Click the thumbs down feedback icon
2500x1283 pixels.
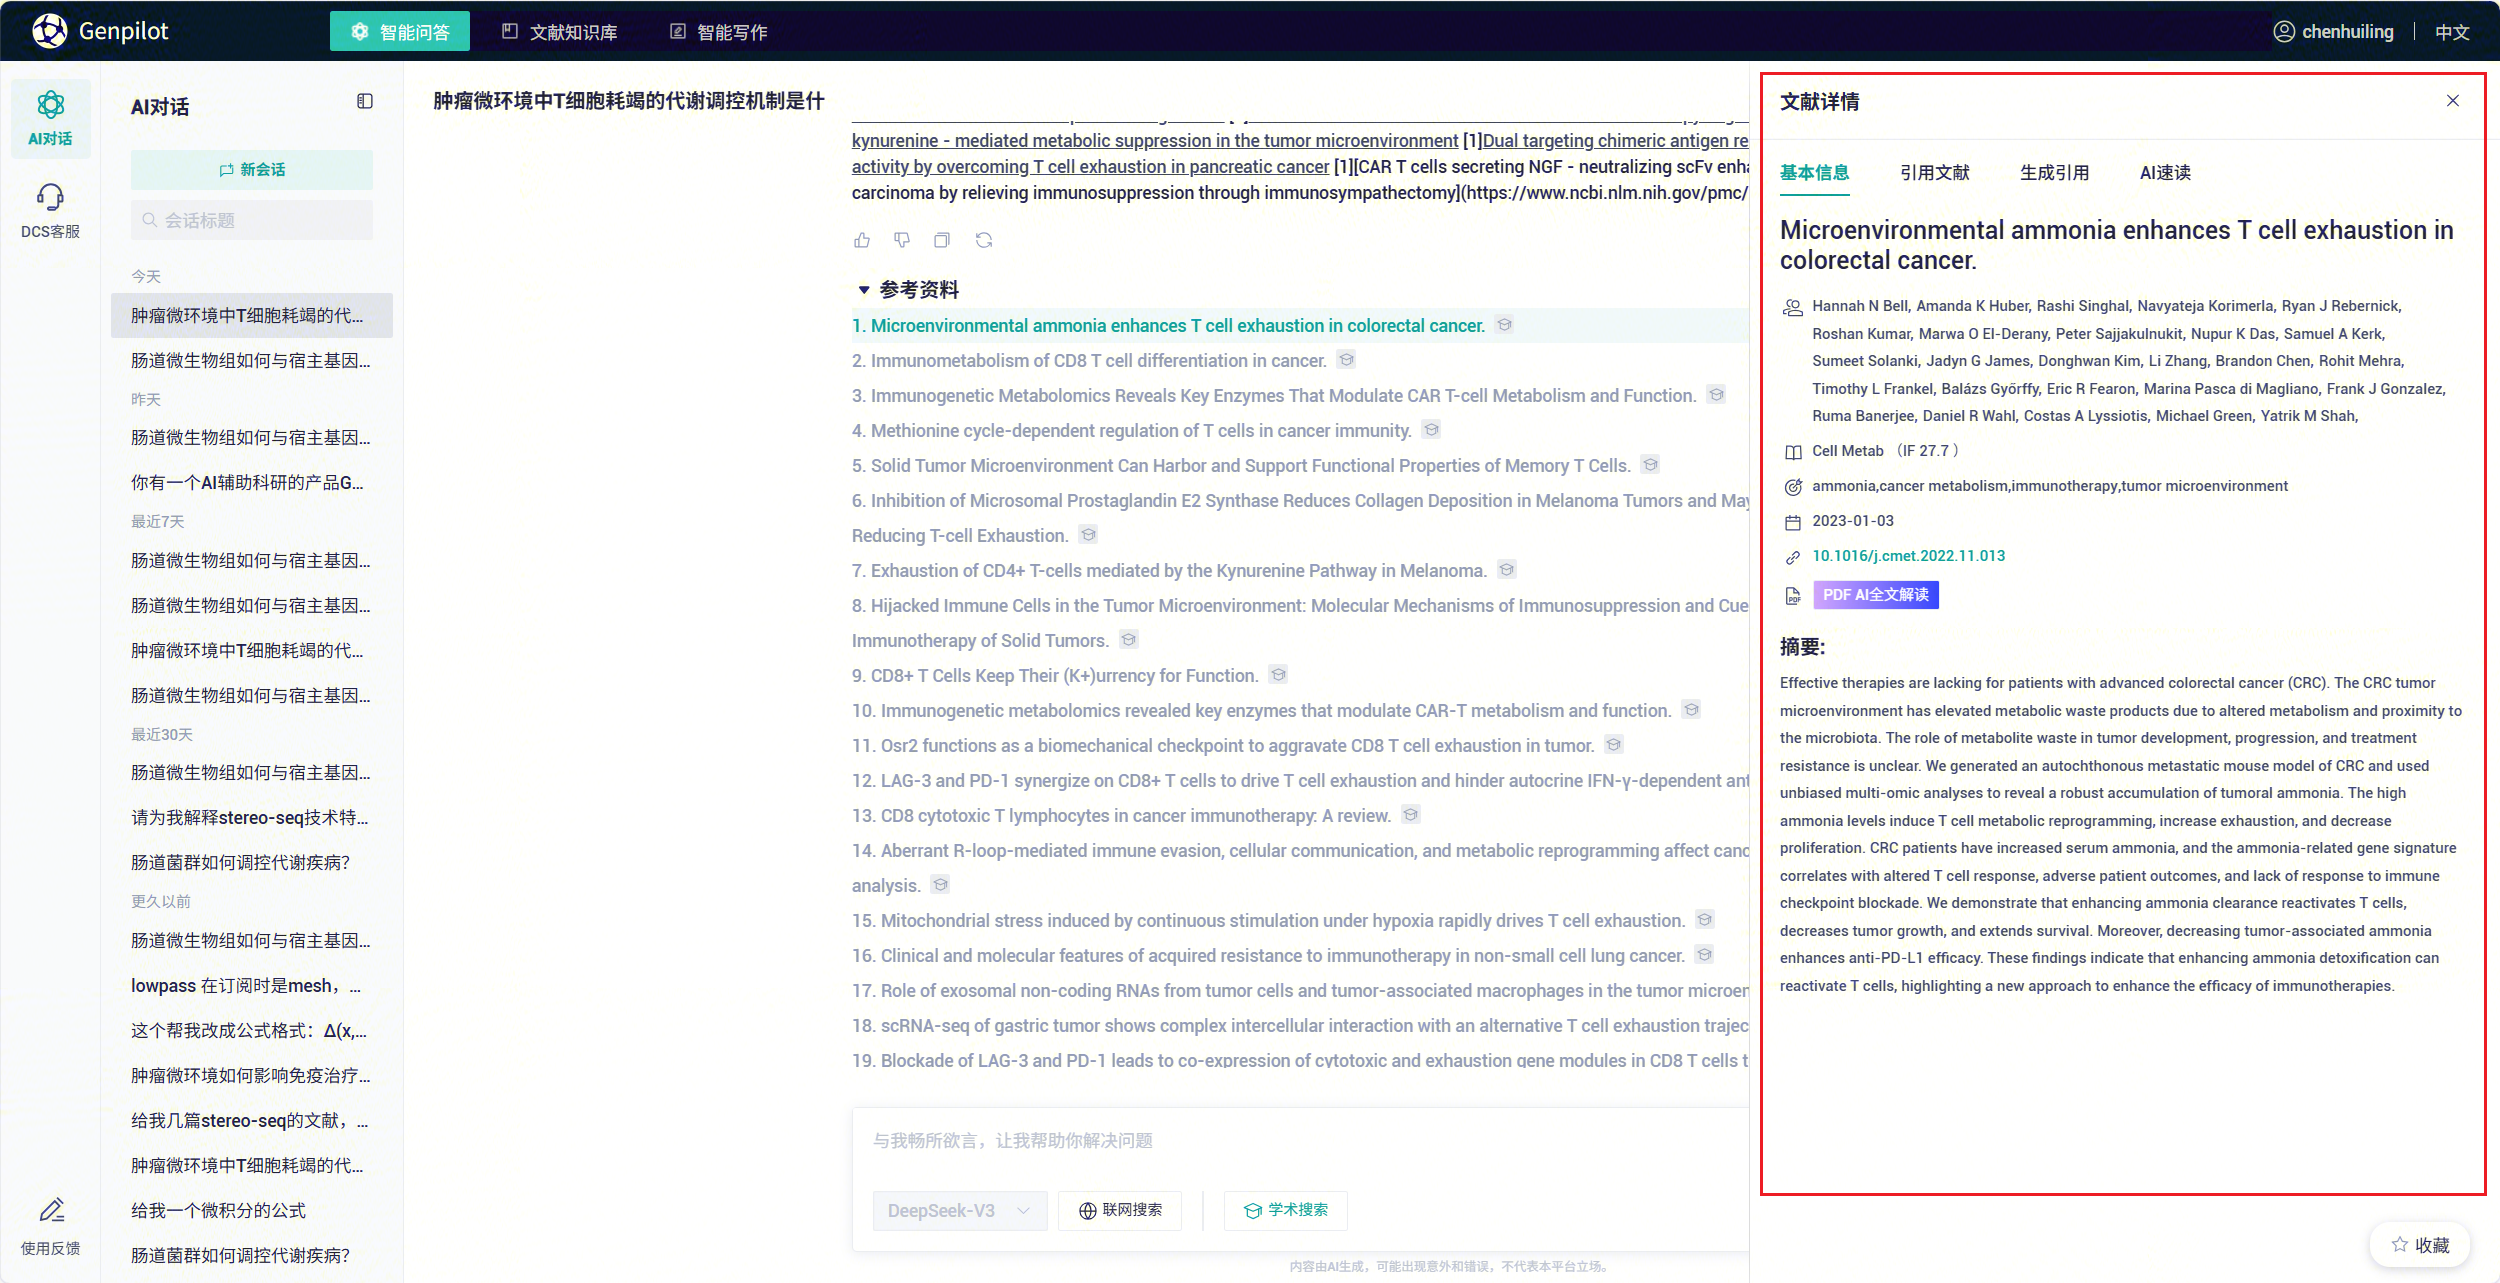click(902, 240)
